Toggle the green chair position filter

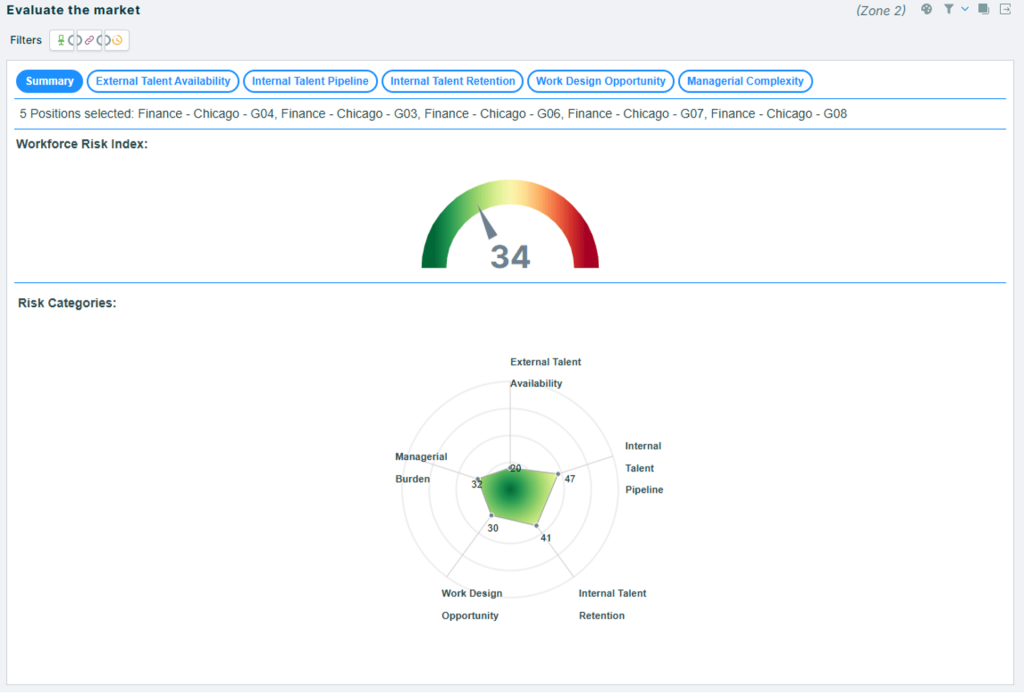(x=61, y=40)
